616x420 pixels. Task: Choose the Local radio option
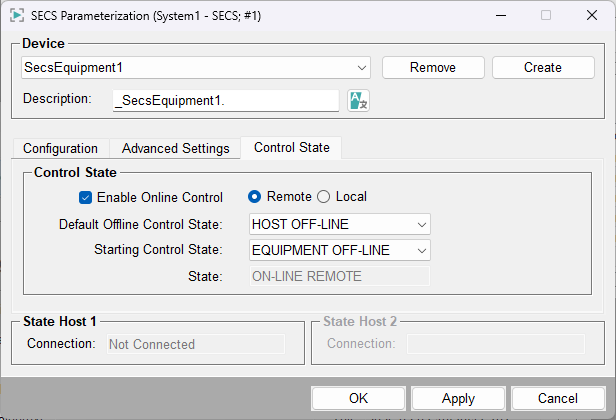coord(323,197)
